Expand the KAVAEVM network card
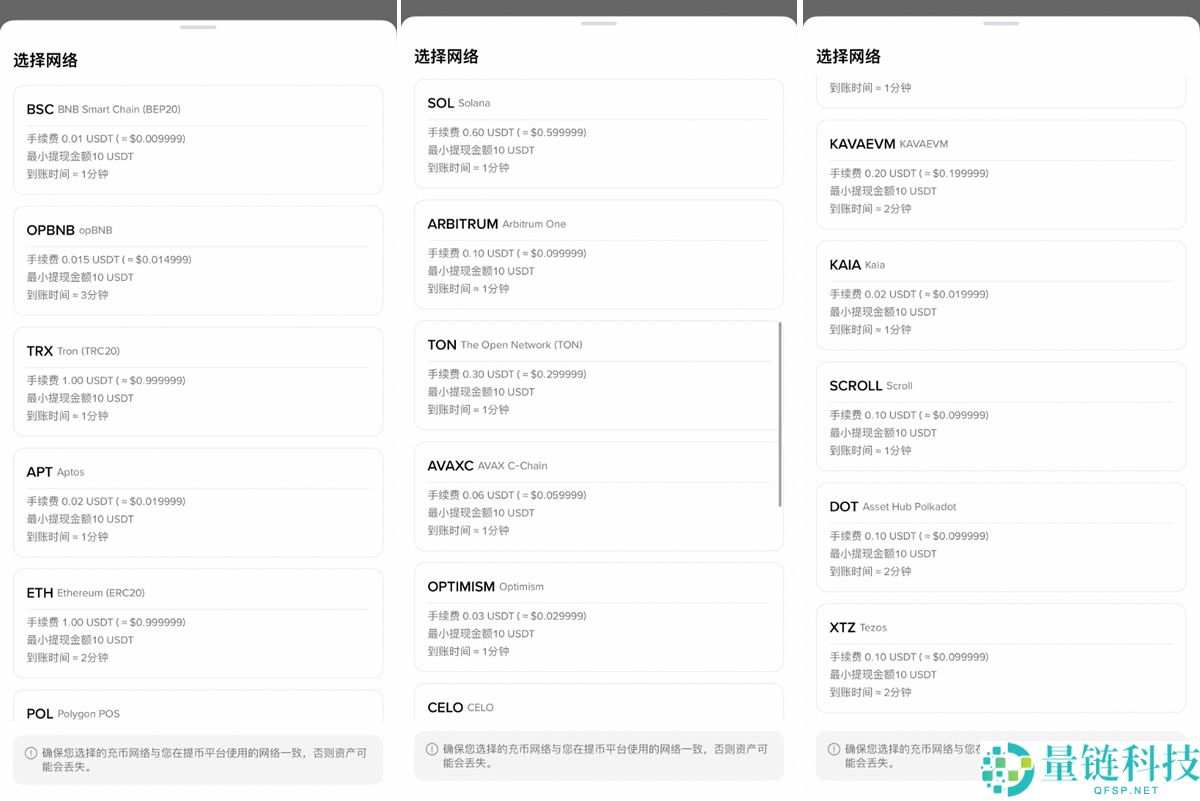1200x801 pixels. pos(1000,175)
